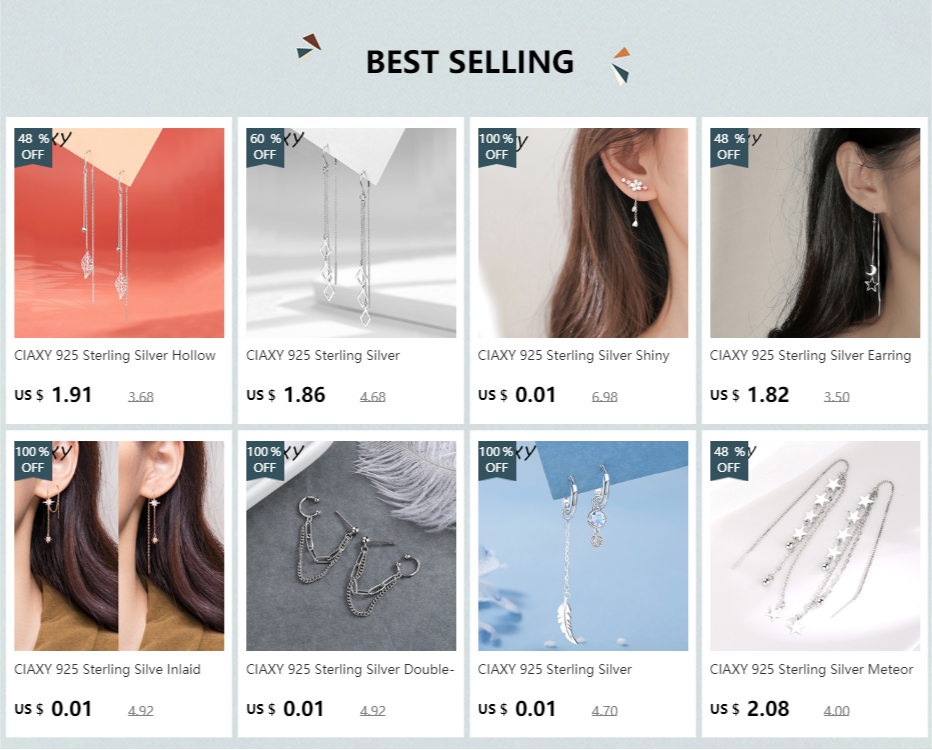Image resolution: width=932 pixels, height=750 pixels.
Task: Open CIAXY 925 Sterling Silver Shiny link
Action: coord(574,355)
